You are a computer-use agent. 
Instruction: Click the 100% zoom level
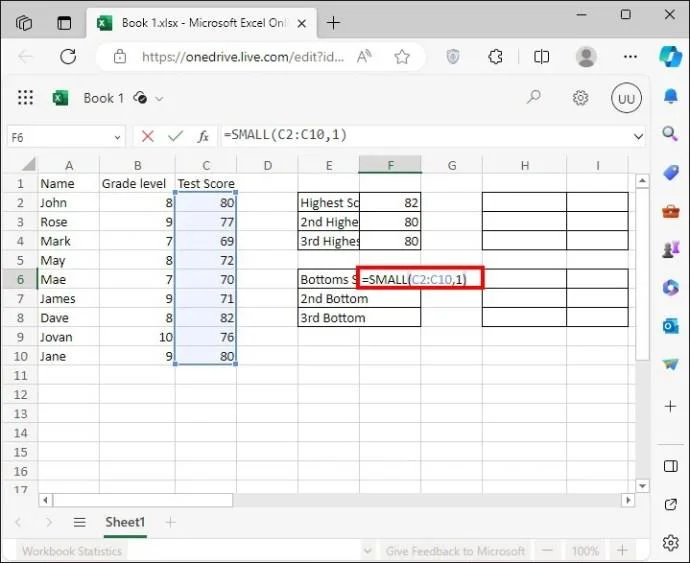pyautogui.click(x=585, y=551)
